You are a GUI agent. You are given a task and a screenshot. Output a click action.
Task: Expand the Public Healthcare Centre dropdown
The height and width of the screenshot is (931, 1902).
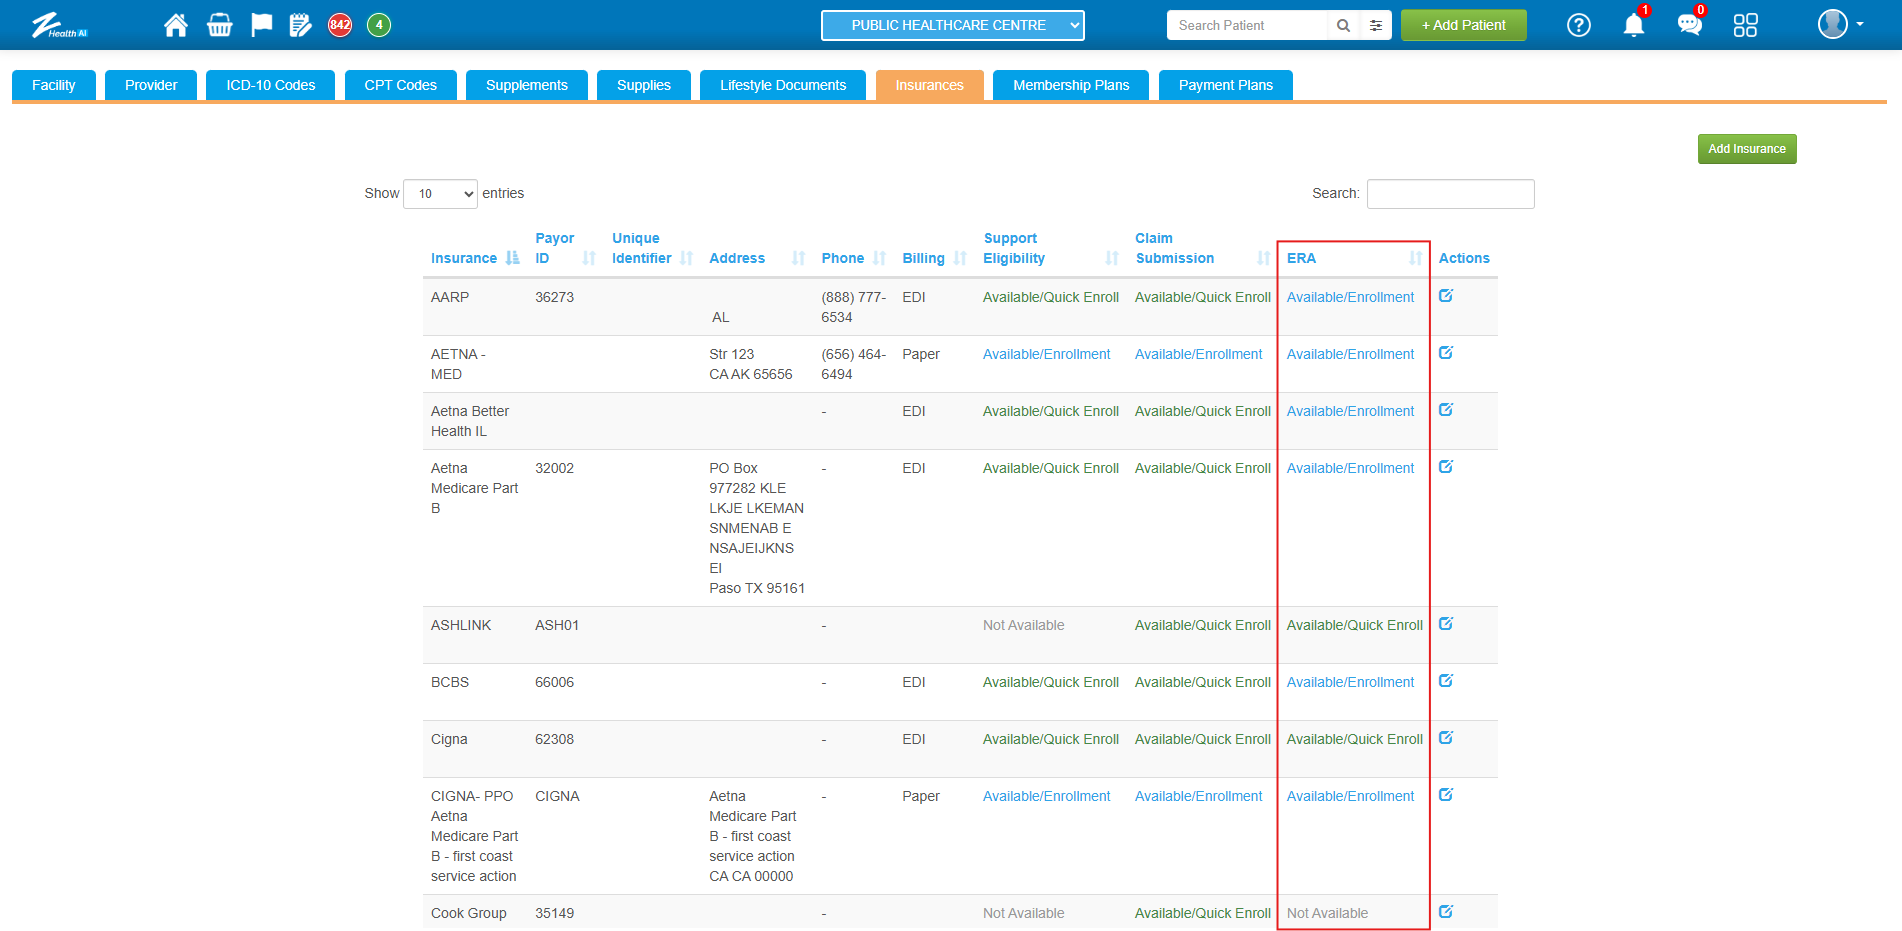point(952,26)
